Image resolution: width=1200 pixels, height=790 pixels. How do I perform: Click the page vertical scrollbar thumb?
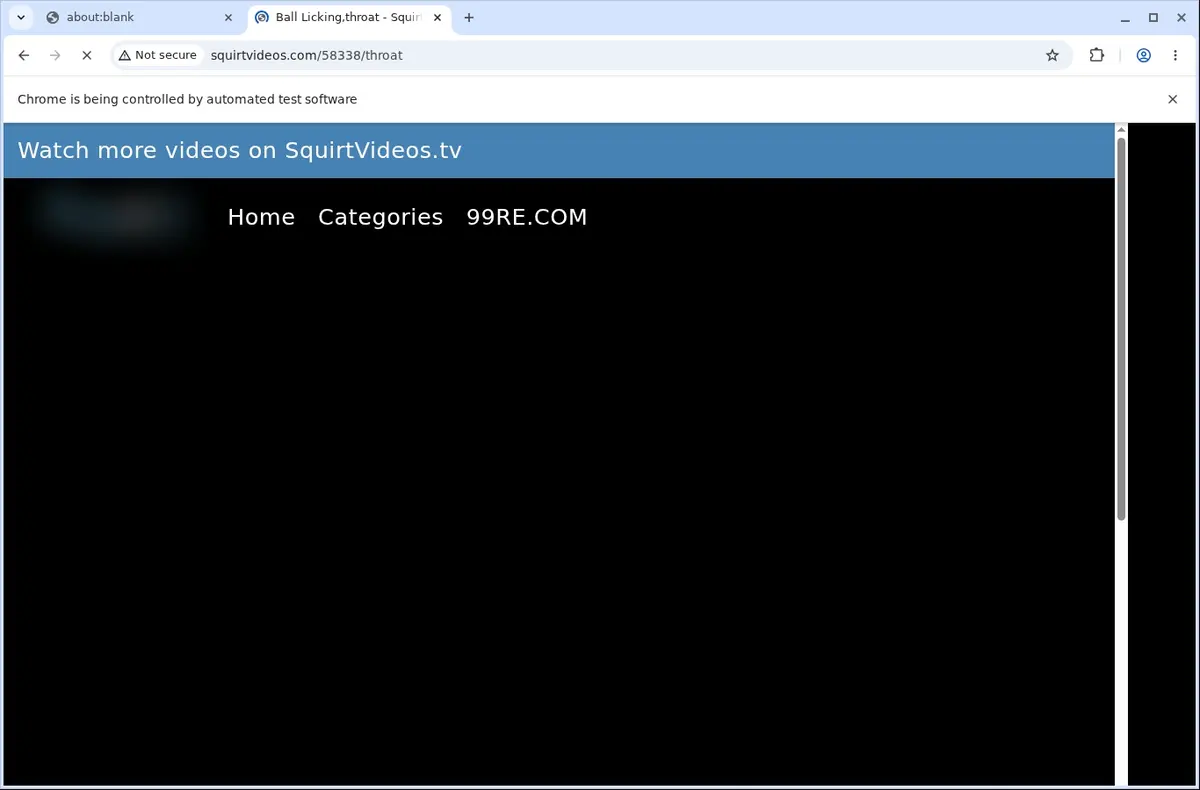tap(1121, 328)
